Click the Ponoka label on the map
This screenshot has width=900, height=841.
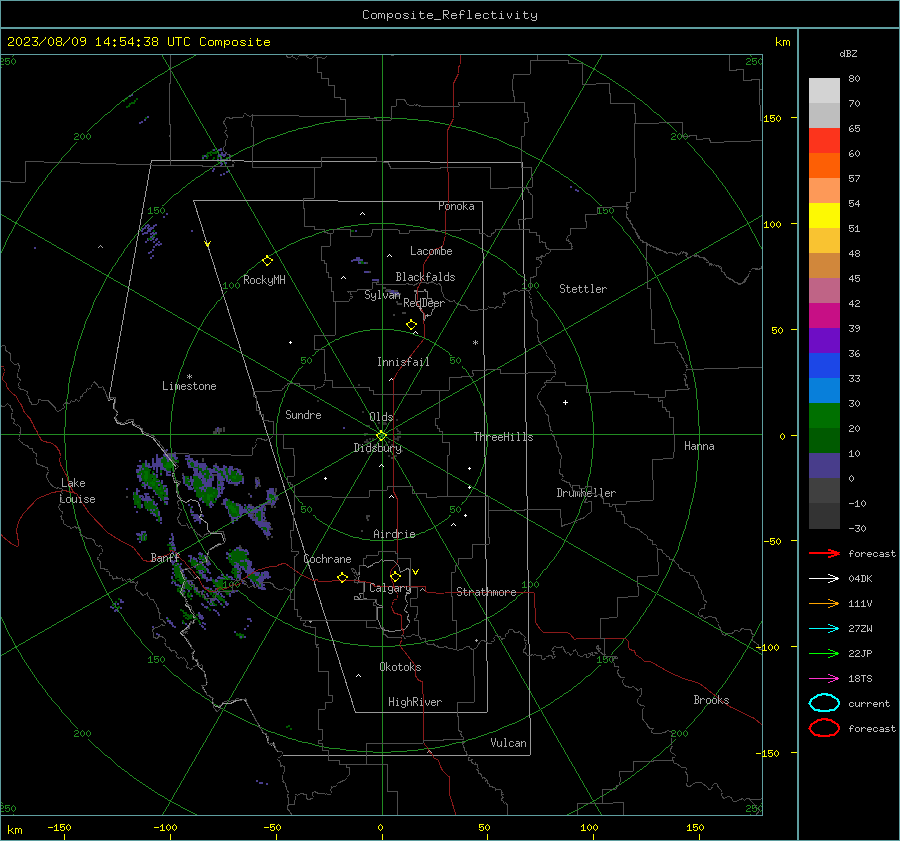[x=456, y=206]
